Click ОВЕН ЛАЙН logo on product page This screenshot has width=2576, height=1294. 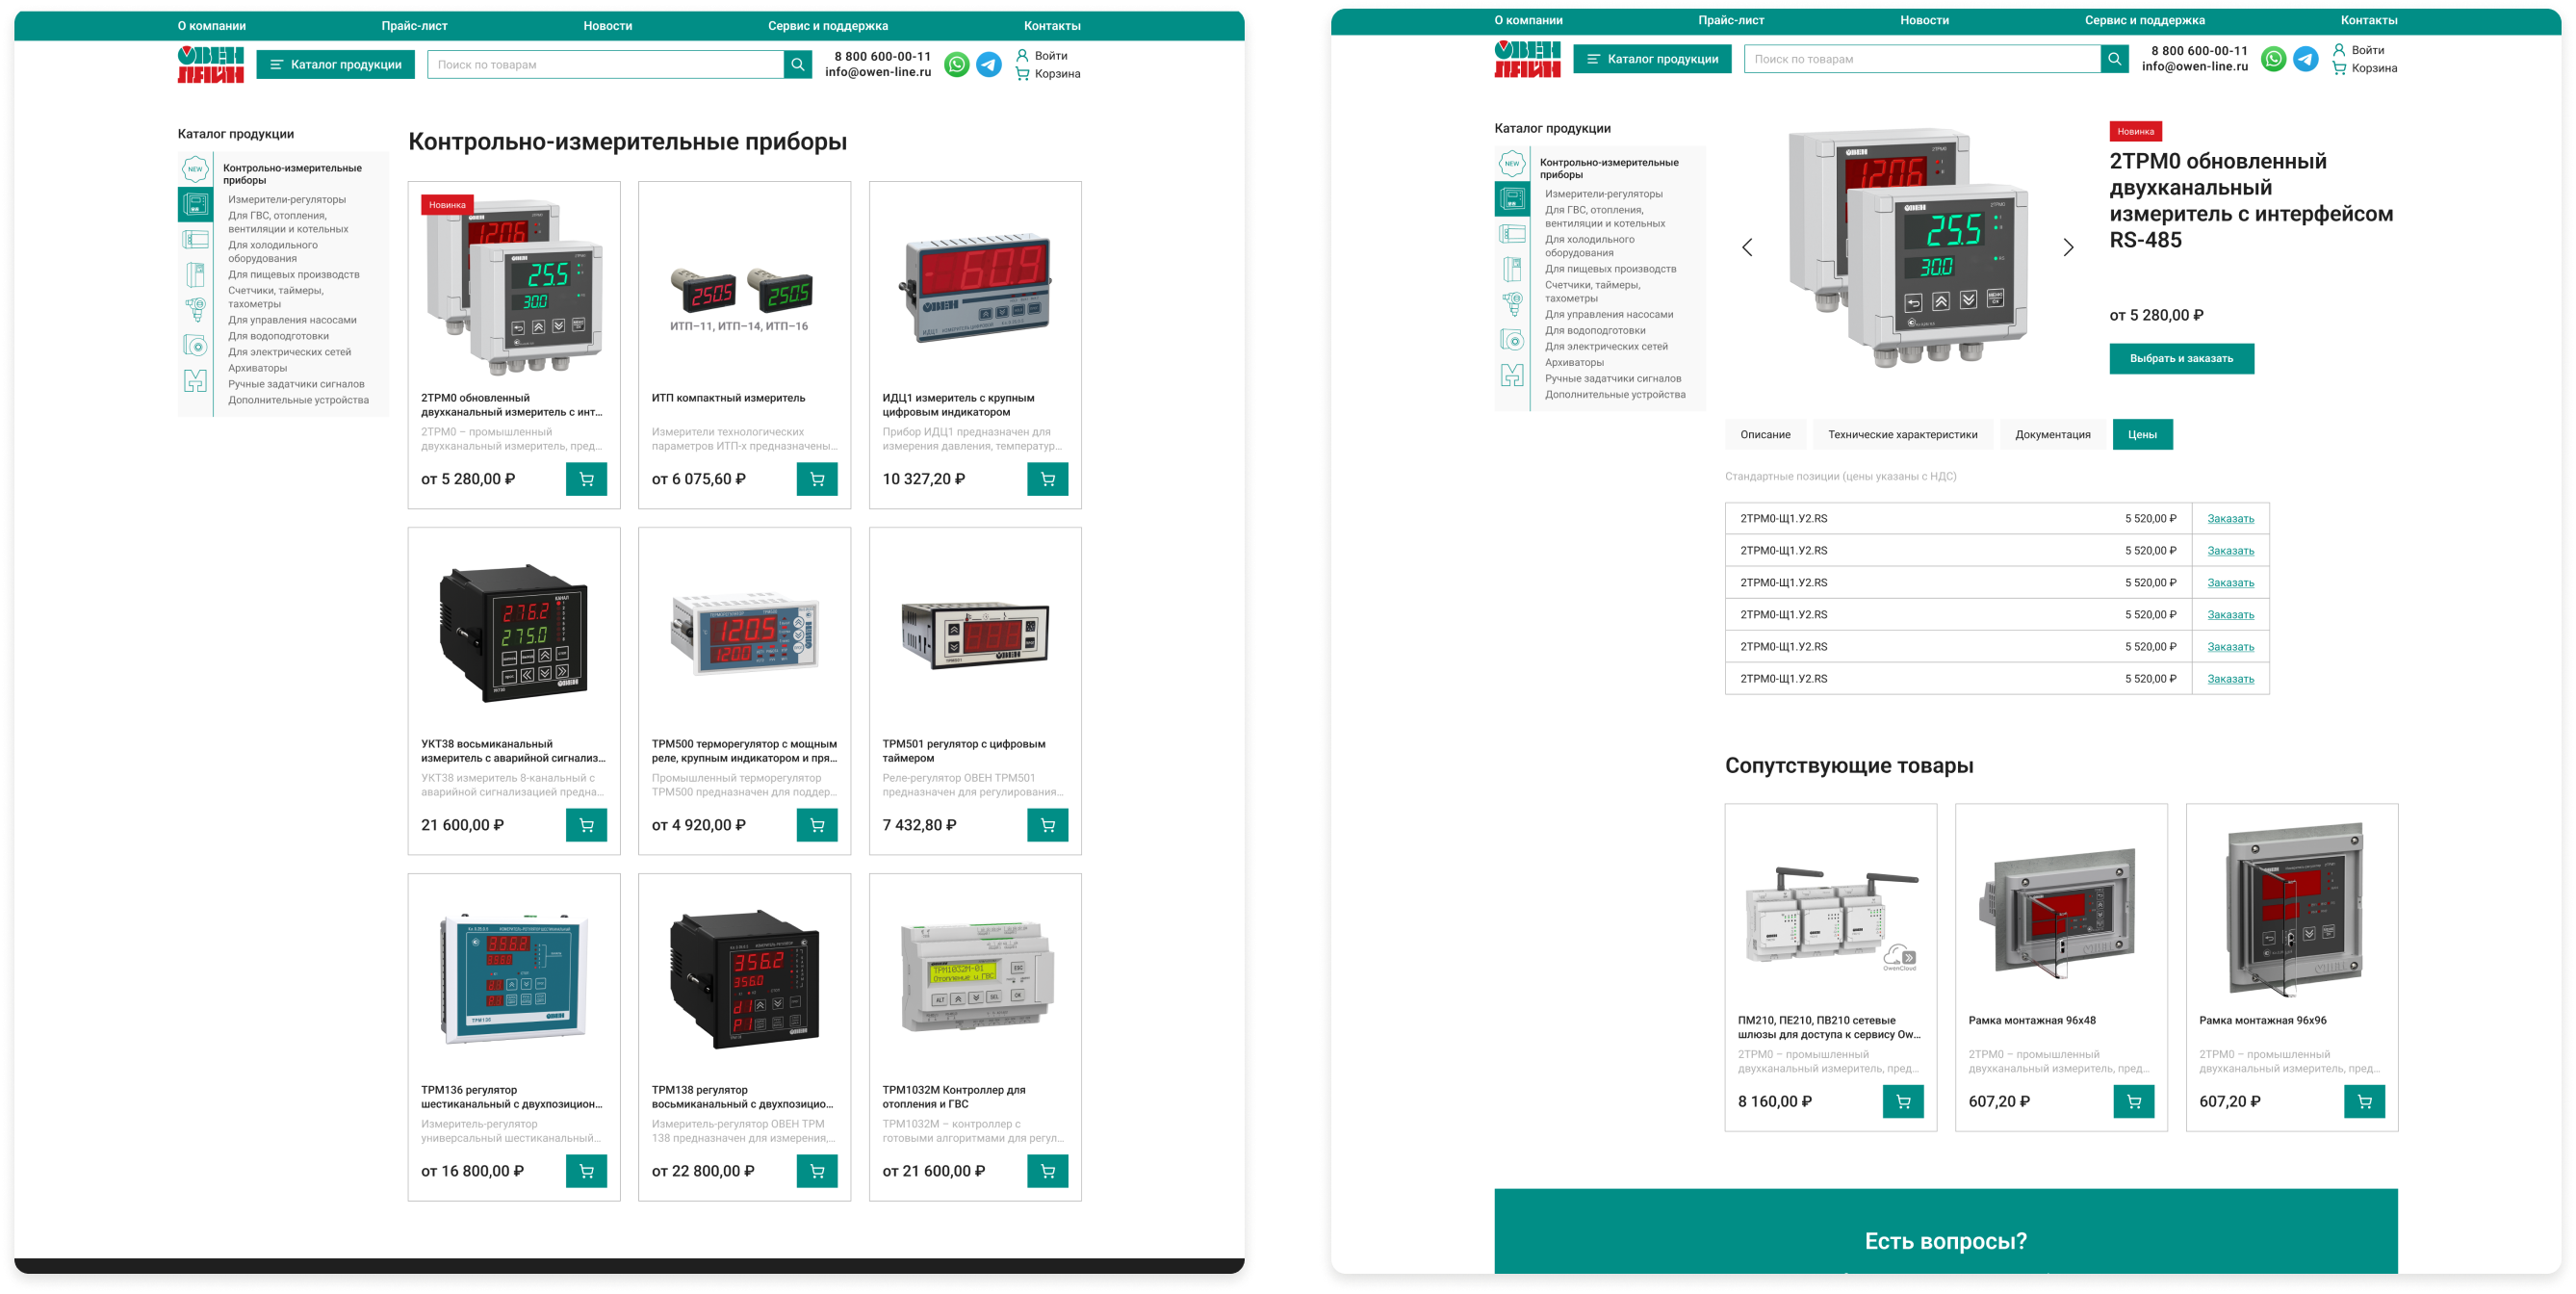pyautogui.click(x=1528, y=59)
